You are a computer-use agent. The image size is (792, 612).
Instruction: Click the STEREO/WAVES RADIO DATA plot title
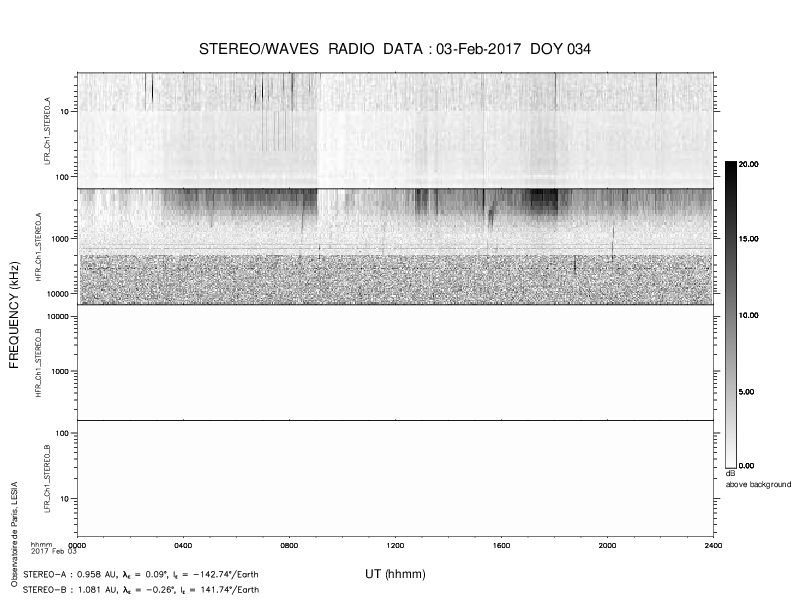[394, 49]
